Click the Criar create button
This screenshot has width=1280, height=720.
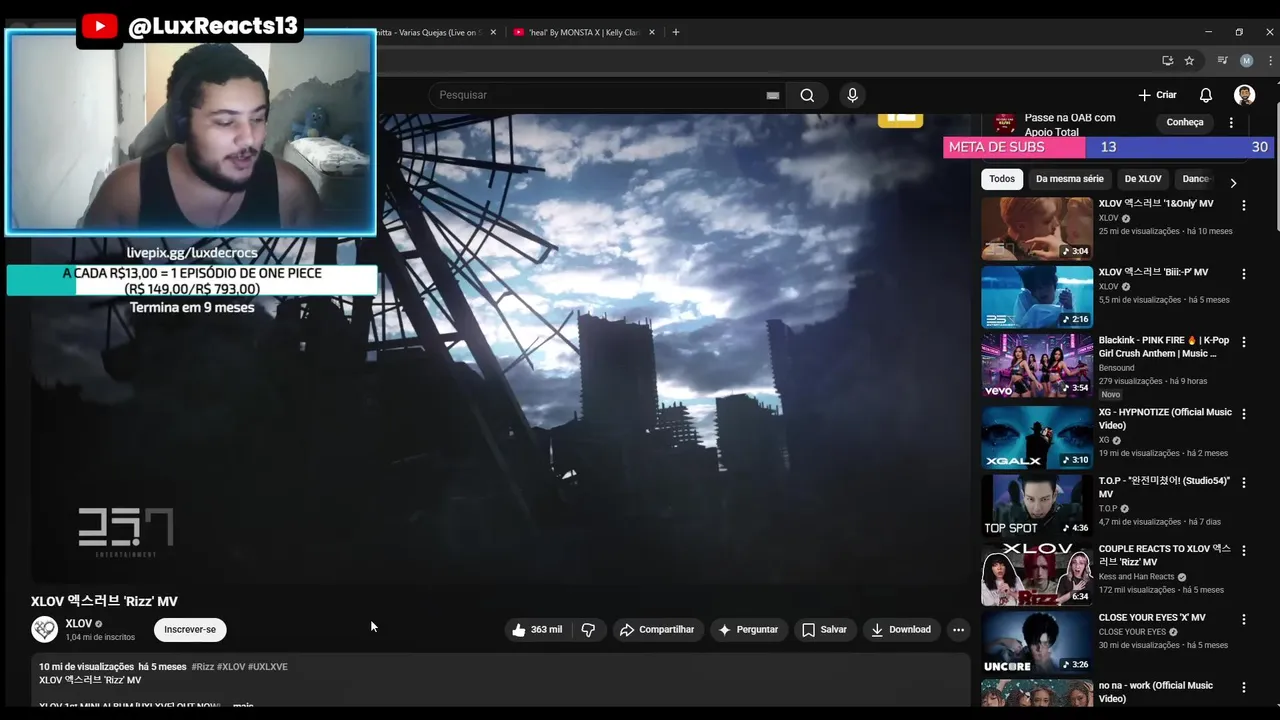click(1157, 95)
